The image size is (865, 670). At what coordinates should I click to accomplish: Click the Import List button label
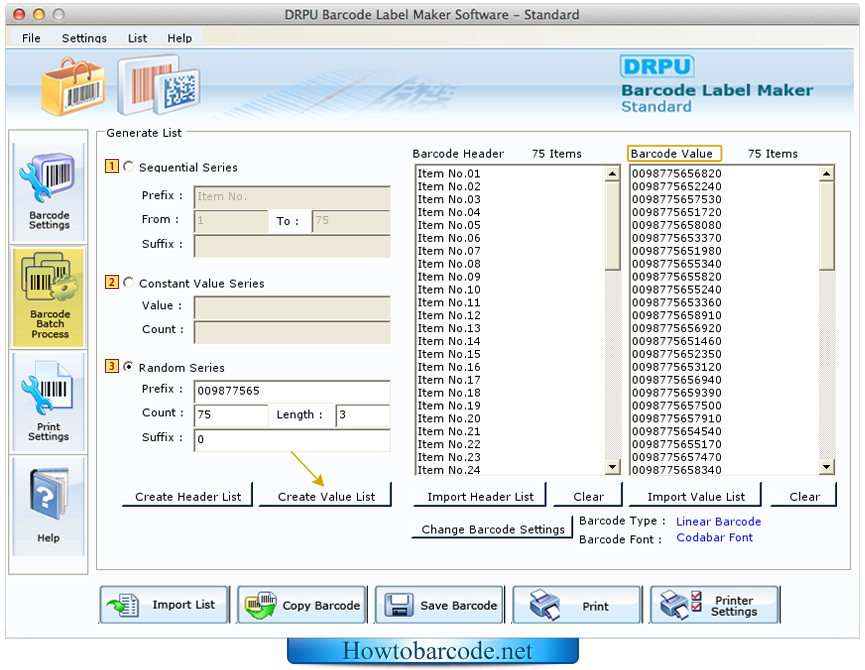point(184,604)
